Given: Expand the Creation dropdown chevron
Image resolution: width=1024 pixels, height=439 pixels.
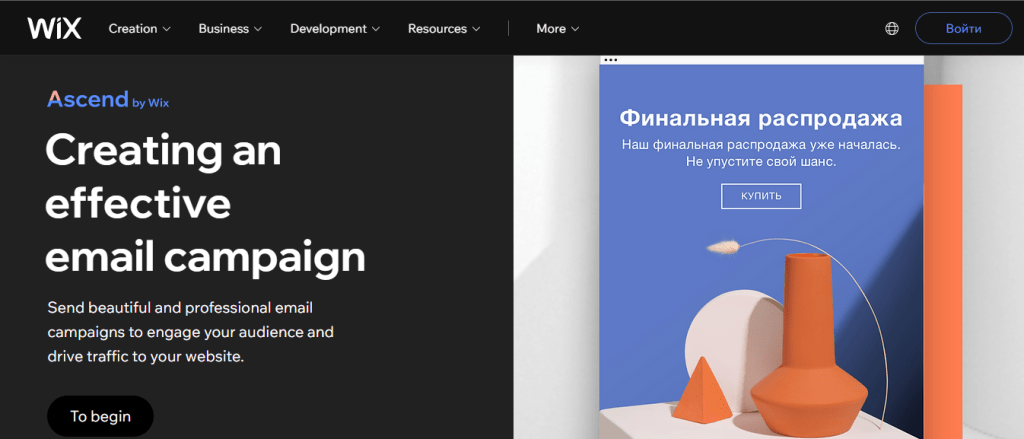Looking at the screenshot, I should click(x=167, y=29).
